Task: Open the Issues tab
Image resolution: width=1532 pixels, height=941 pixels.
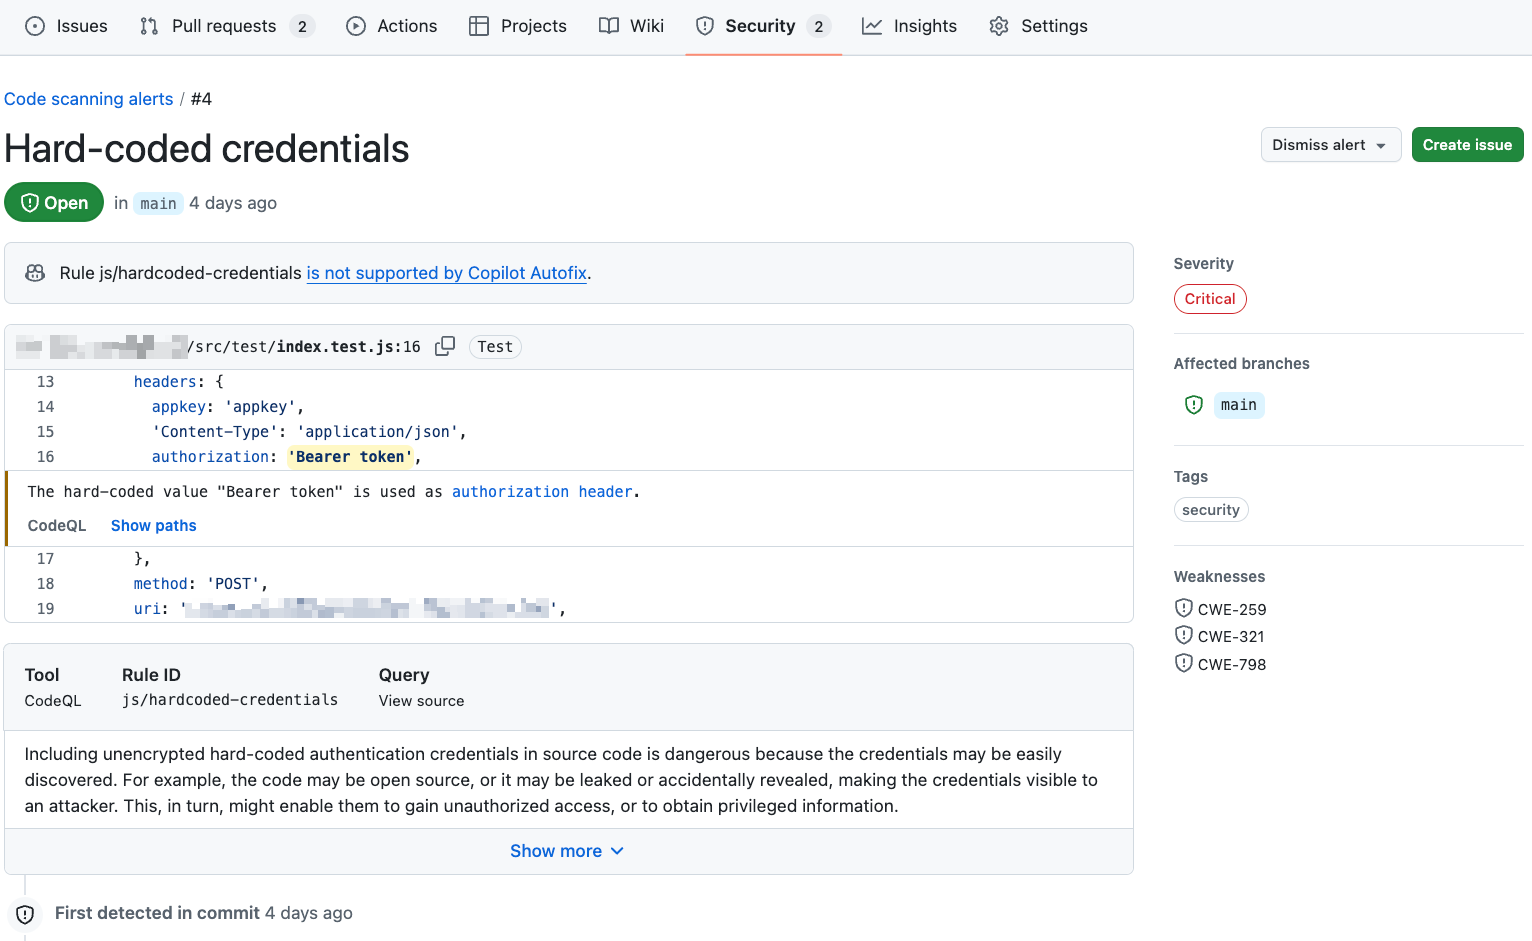Action: point(66,26)
